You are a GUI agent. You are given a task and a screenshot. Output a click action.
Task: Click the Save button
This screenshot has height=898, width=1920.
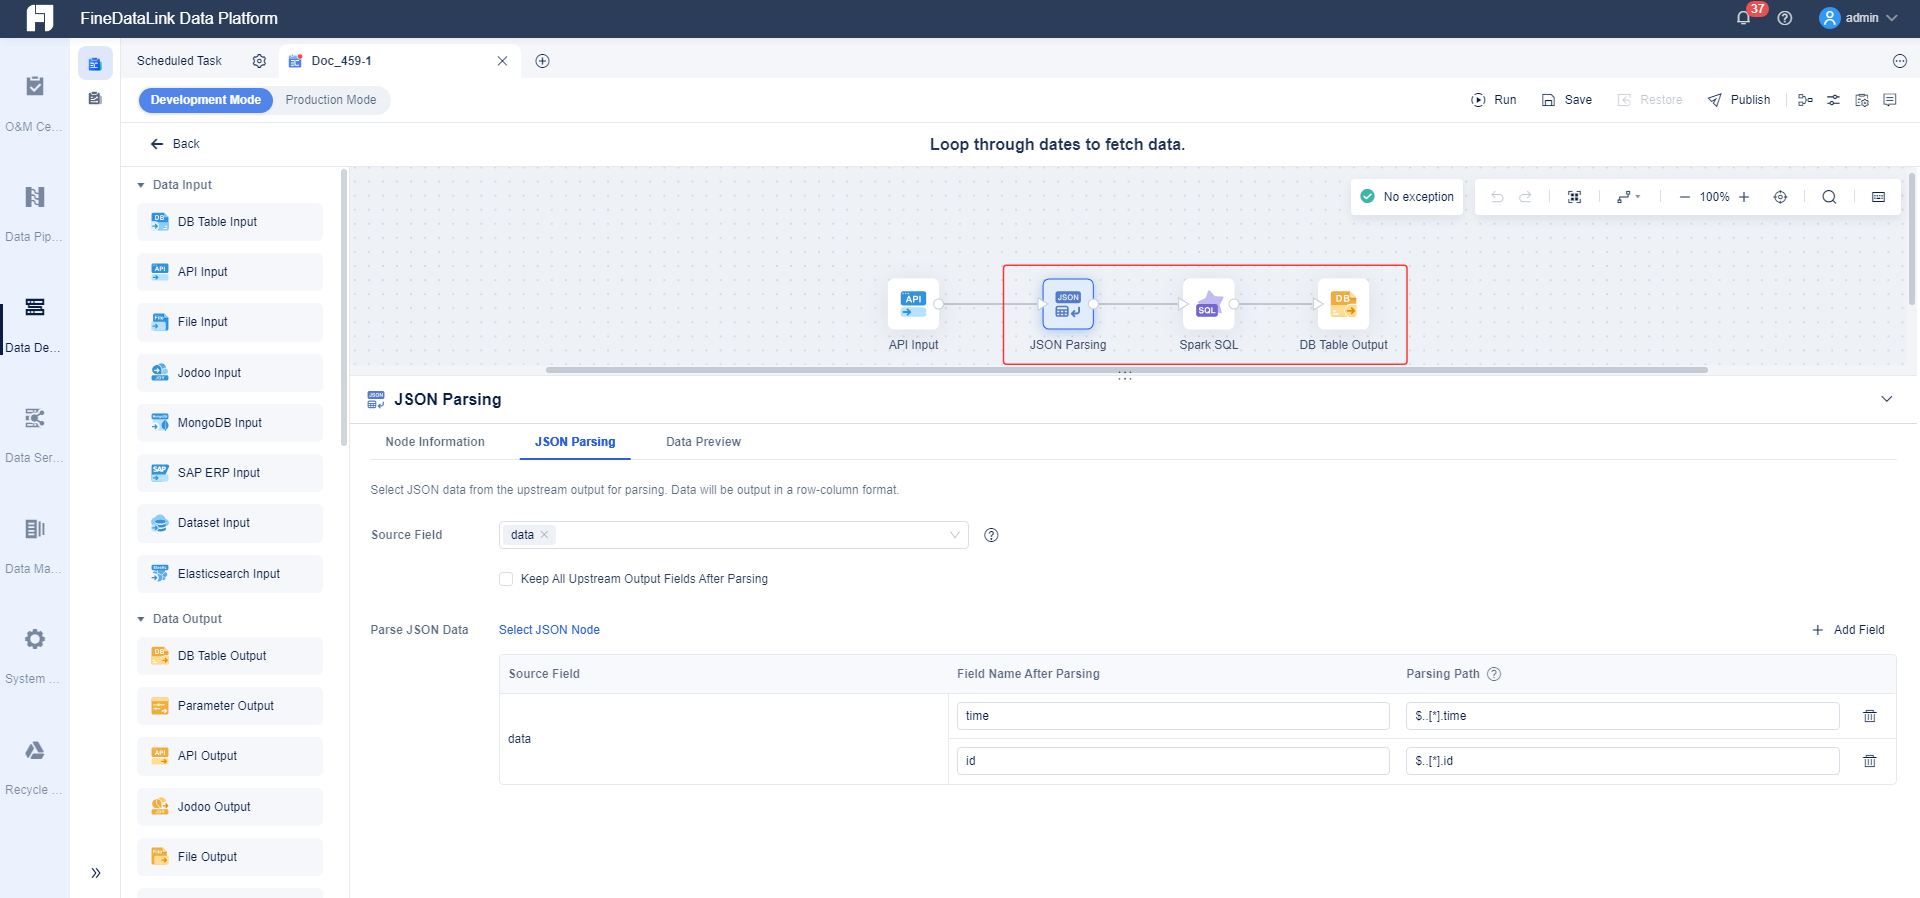click(1567, 100)
